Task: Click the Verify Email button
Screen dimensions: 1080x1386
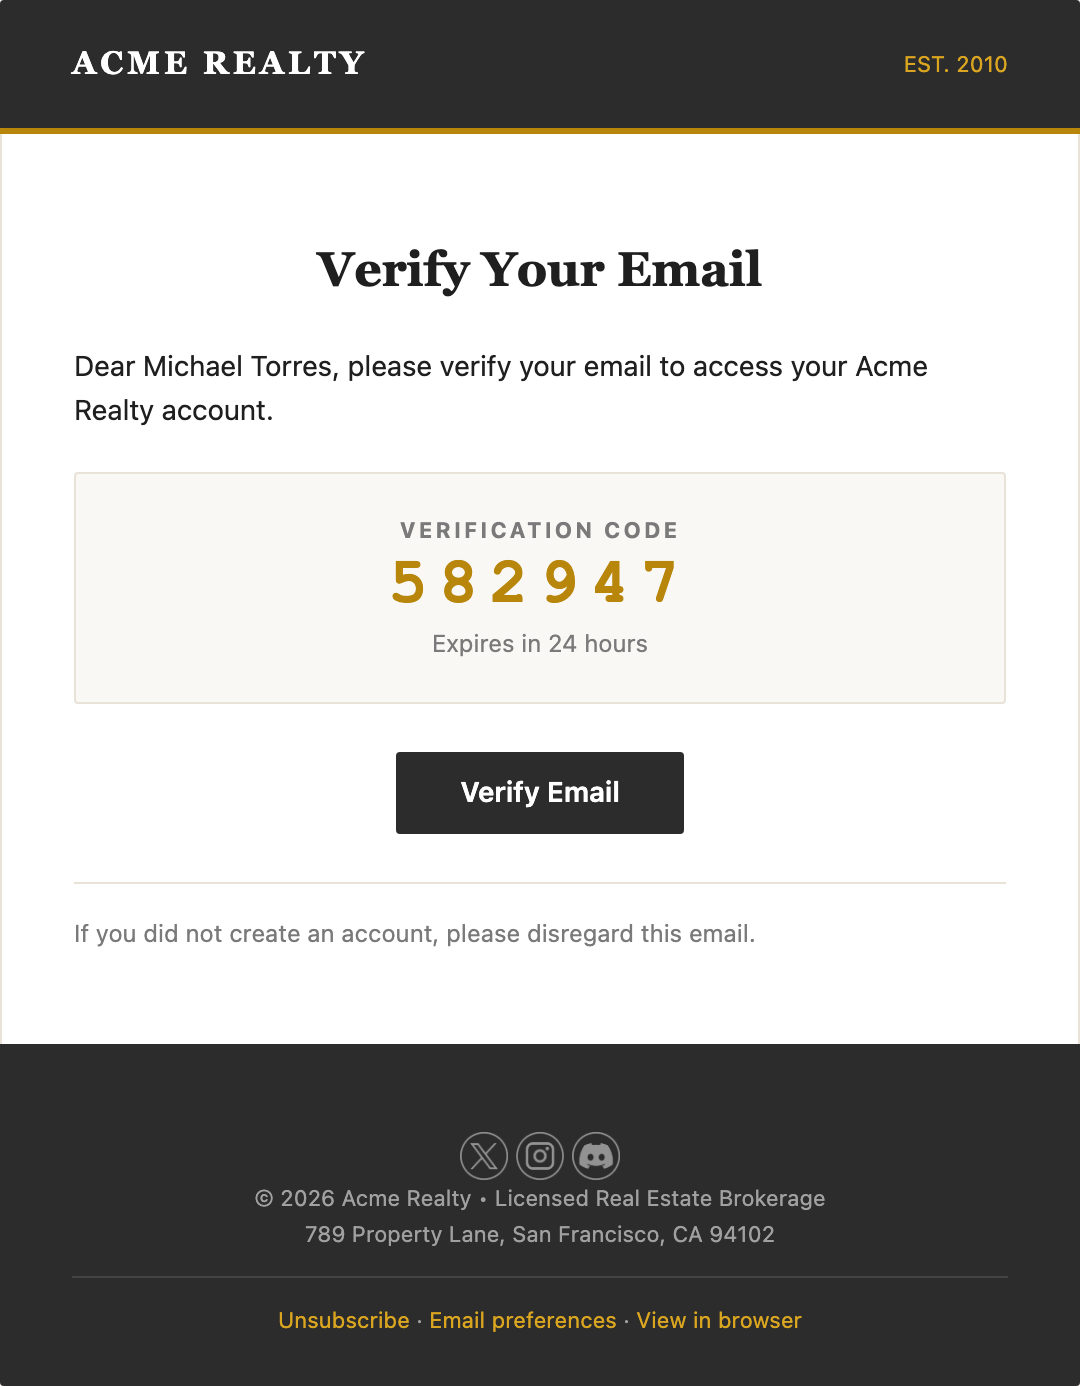Action: click(x=540, y=792)
